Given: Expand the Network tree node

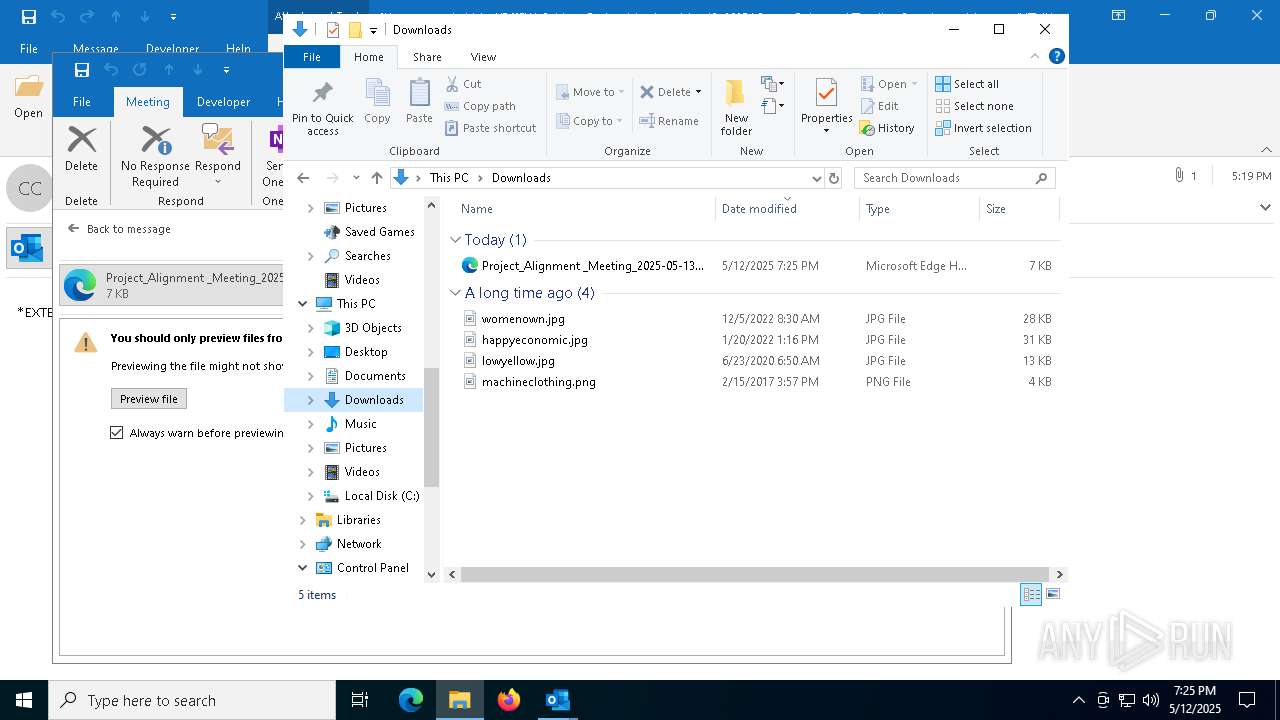Looking at the screenshot, I should 303,544.
